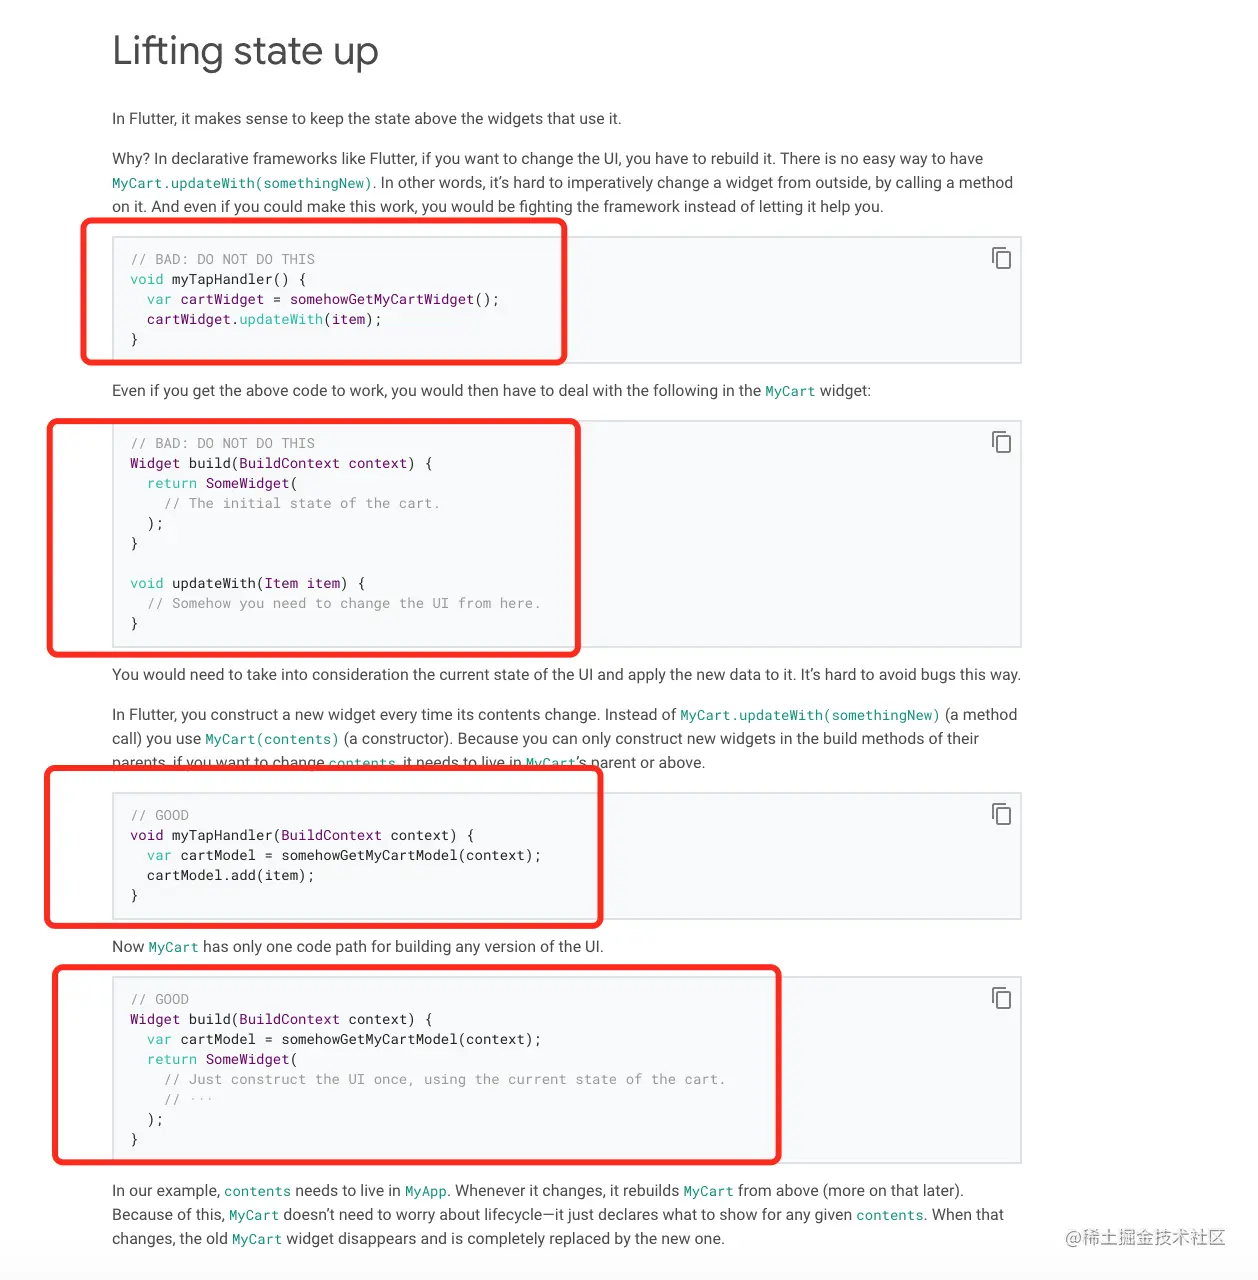Click contents code before "When that changes"
The image size is (1258, 1280).
pyautogui.click(x=890, y=1216)
